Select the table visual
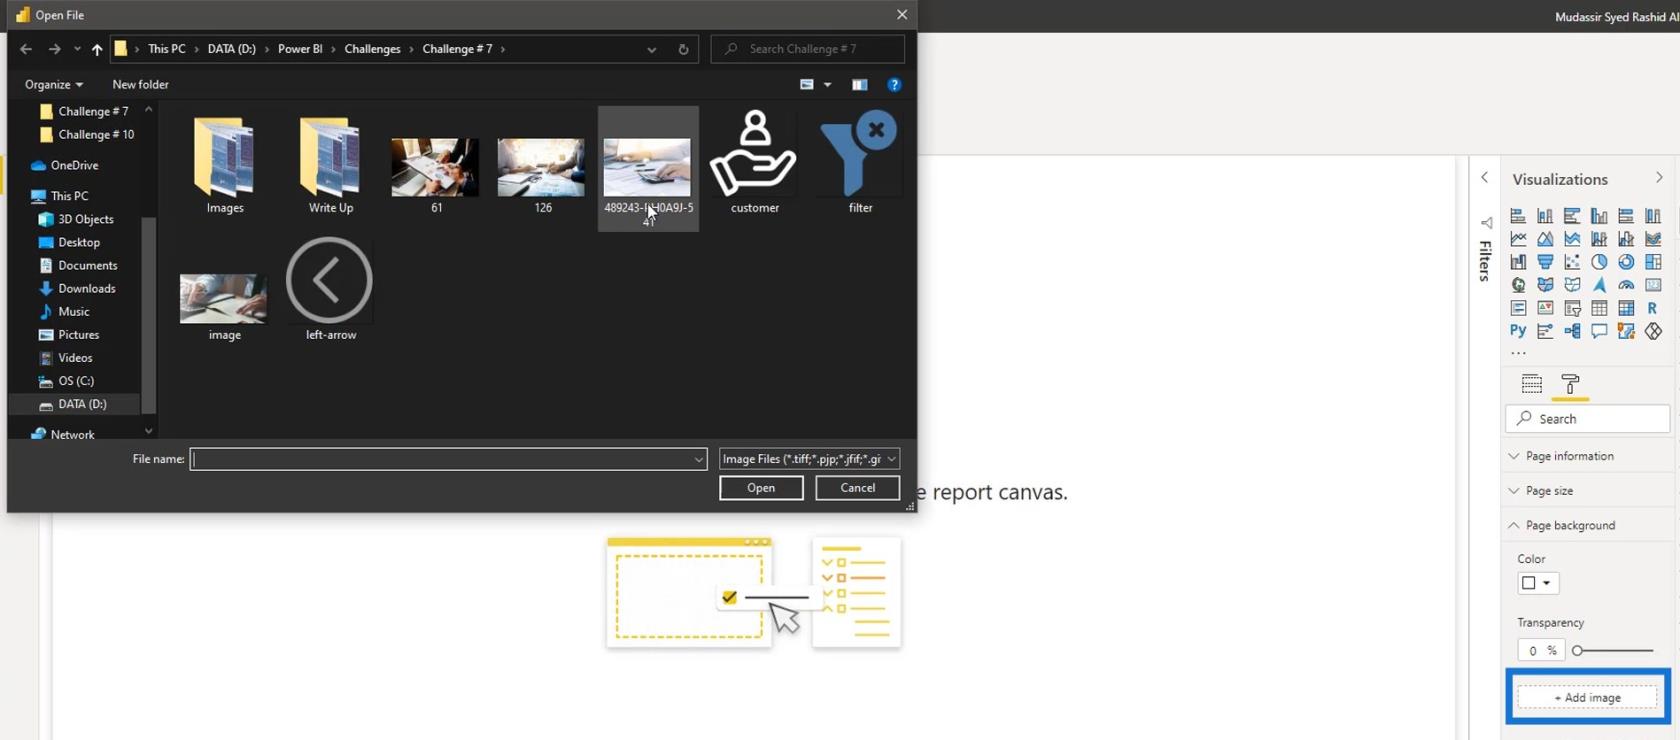The width and height of the screenshot is (1680, 740). coord(1599,308)
